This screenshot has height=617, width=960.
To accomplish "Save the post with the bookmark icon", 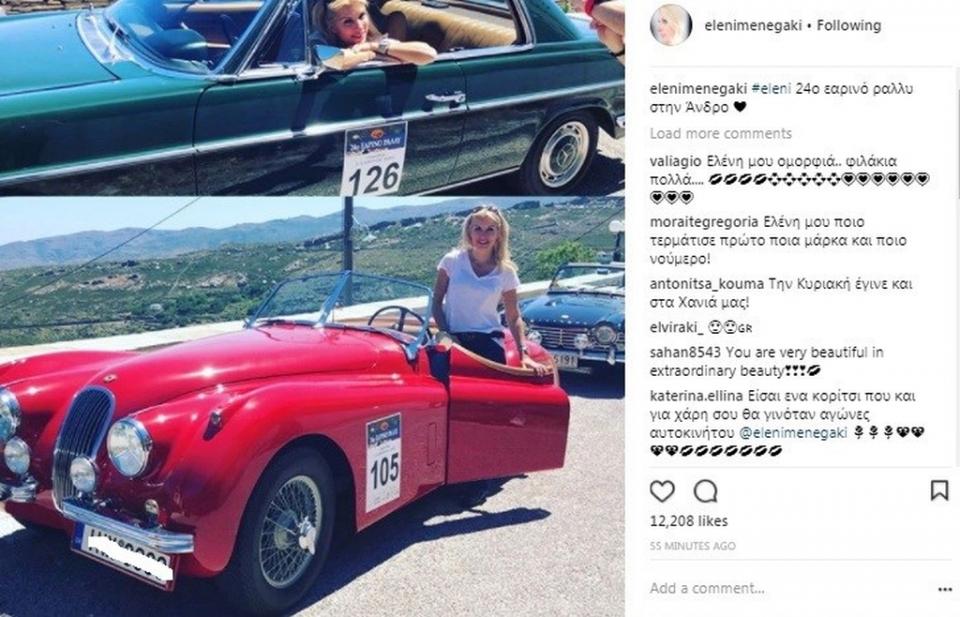I will (x=939, y=490).
